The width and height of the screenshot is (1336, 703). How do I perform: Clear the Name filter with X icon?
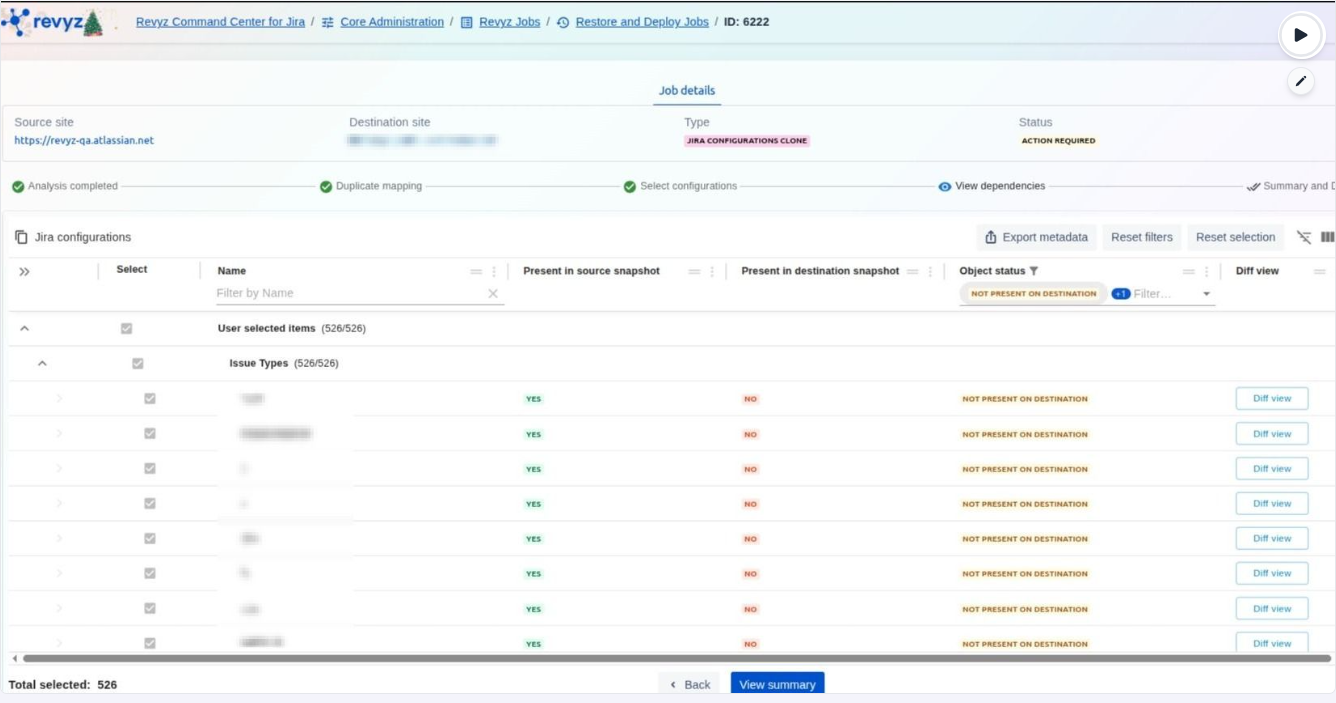tap(493, 293)
